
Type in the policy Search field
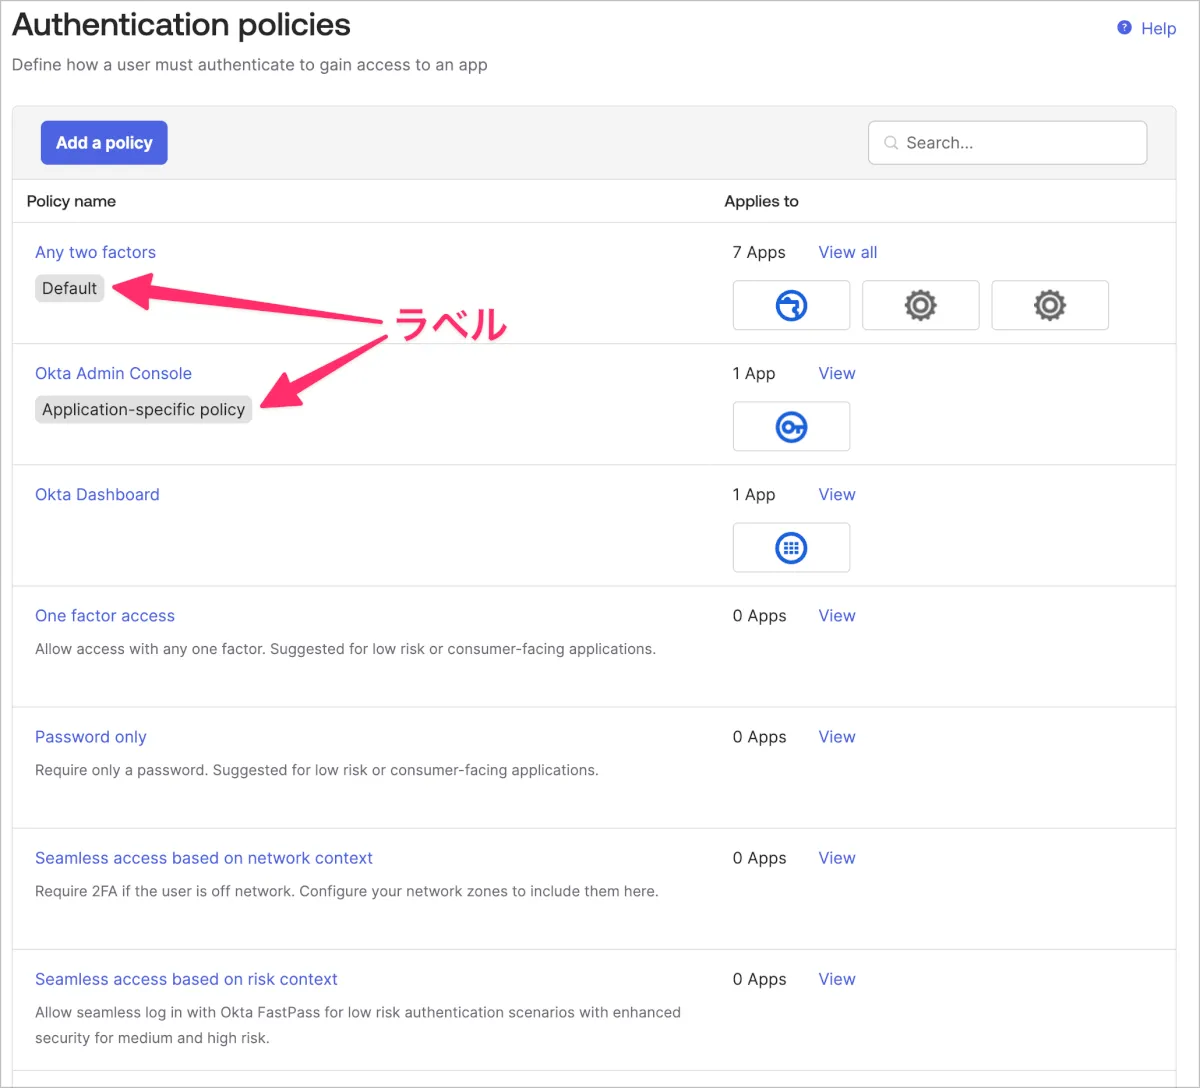[x=1020, y=143]
